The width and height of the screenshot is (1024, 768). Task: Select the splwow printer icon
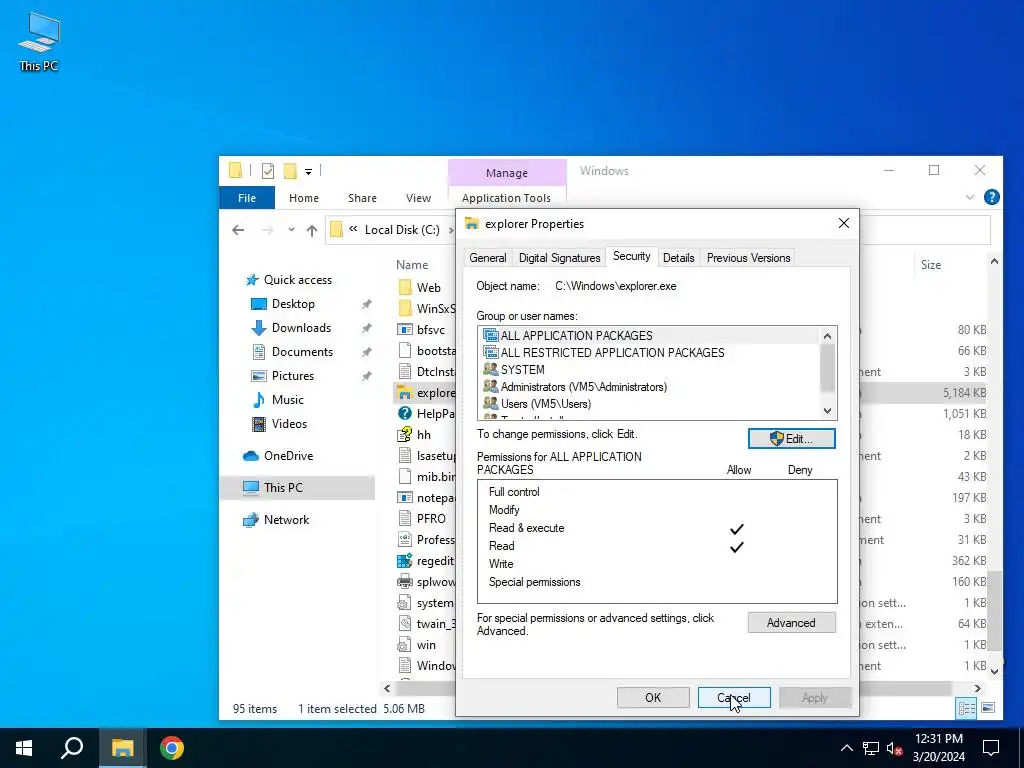coord(405,581)
